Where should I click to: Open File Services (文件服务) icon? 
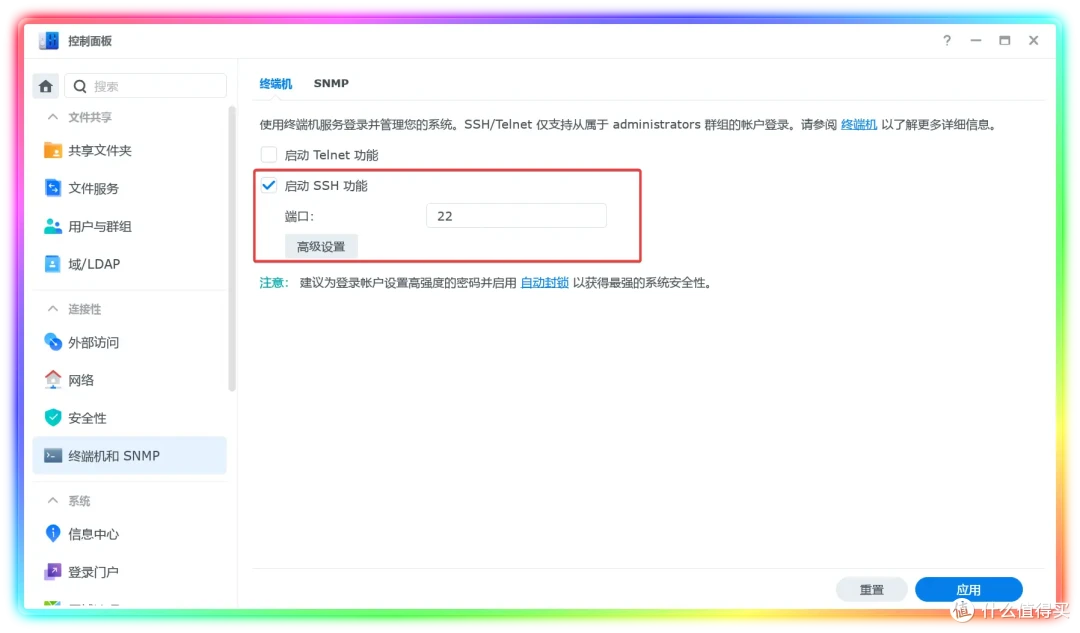coord(52,188)
